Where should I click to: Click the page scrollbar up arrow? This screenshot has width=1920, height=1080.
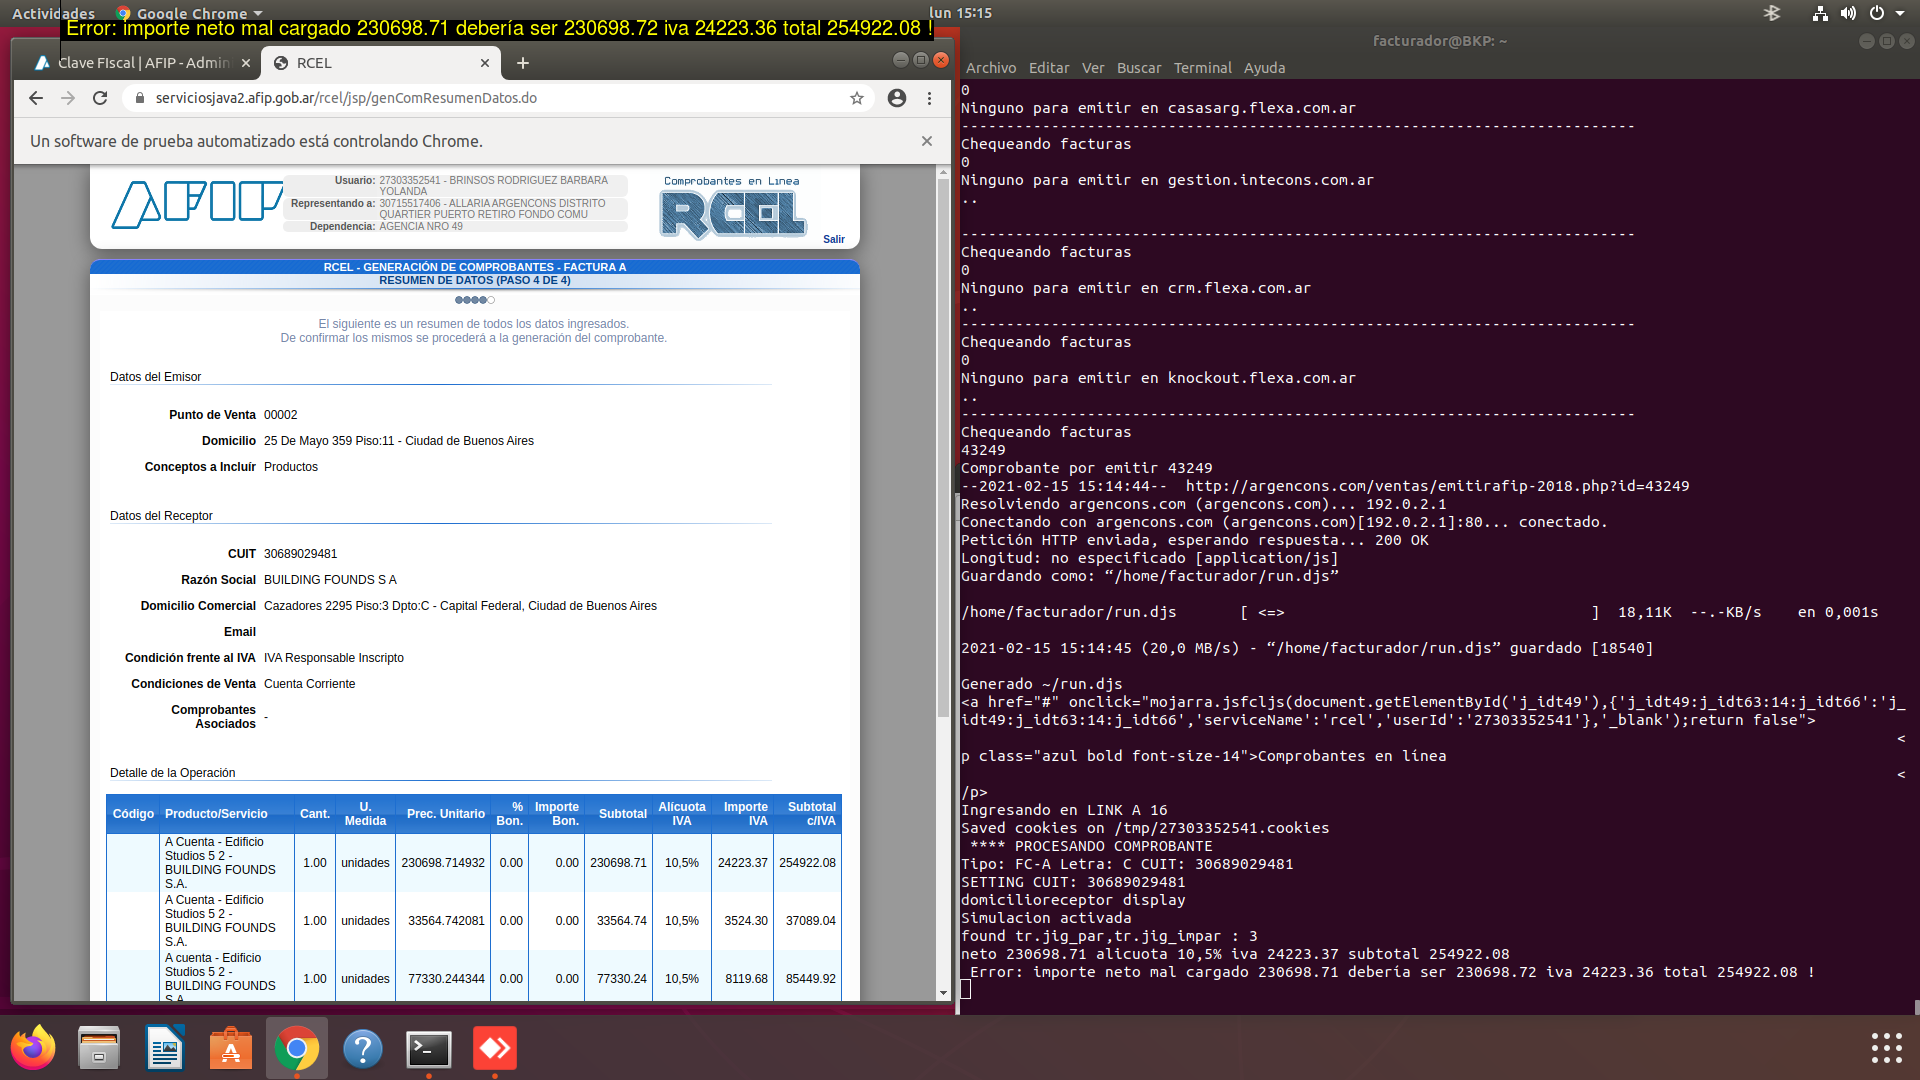click(x=943, y=172)
